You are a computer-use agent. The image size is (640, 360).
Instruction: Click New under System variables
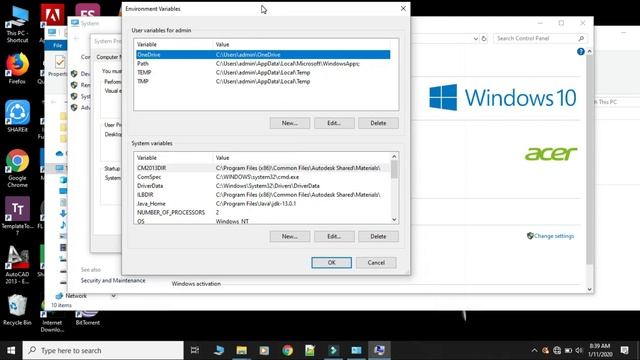tap(290, 236)
